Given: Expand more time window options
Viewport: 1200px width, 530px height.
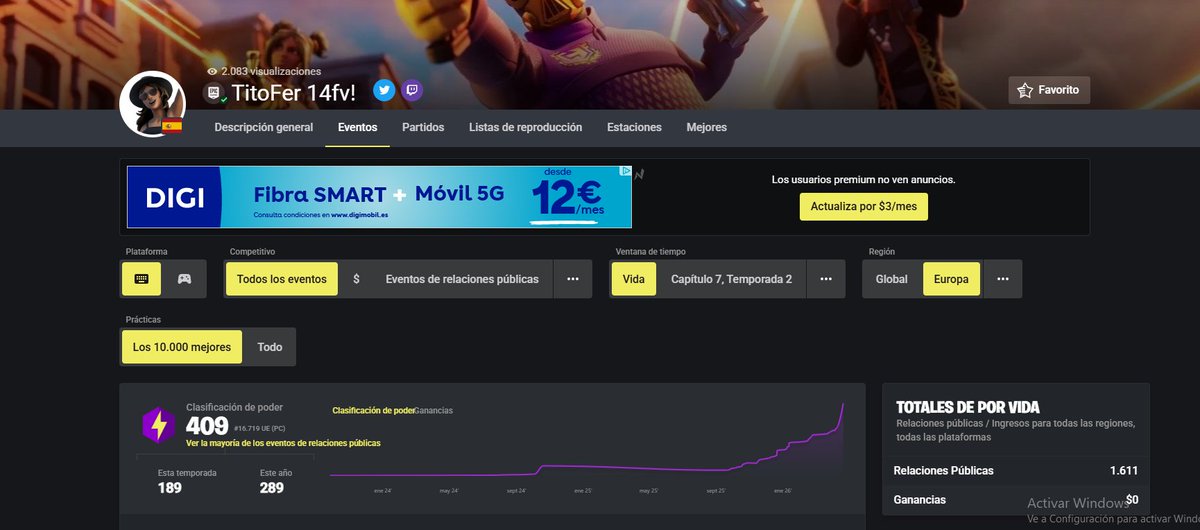Looking at the screenshot, I should click(826, 279).
